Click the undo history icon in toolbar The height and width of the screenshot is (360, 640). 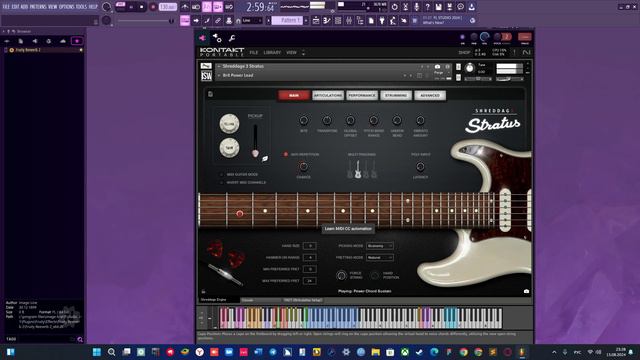[394, 7]
